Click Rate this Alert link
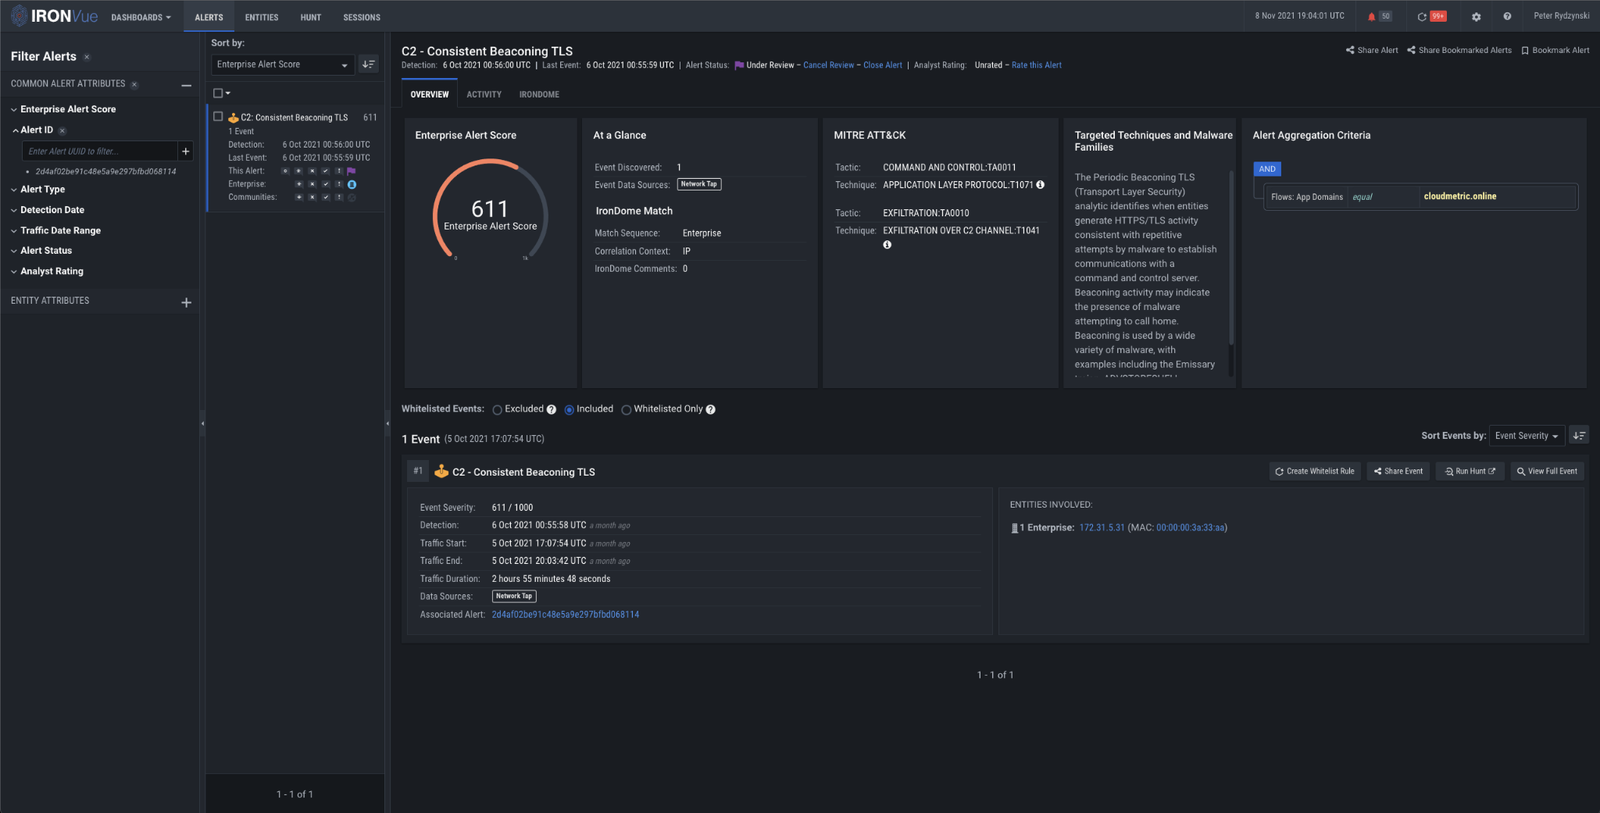 [x=1037, y=65]
